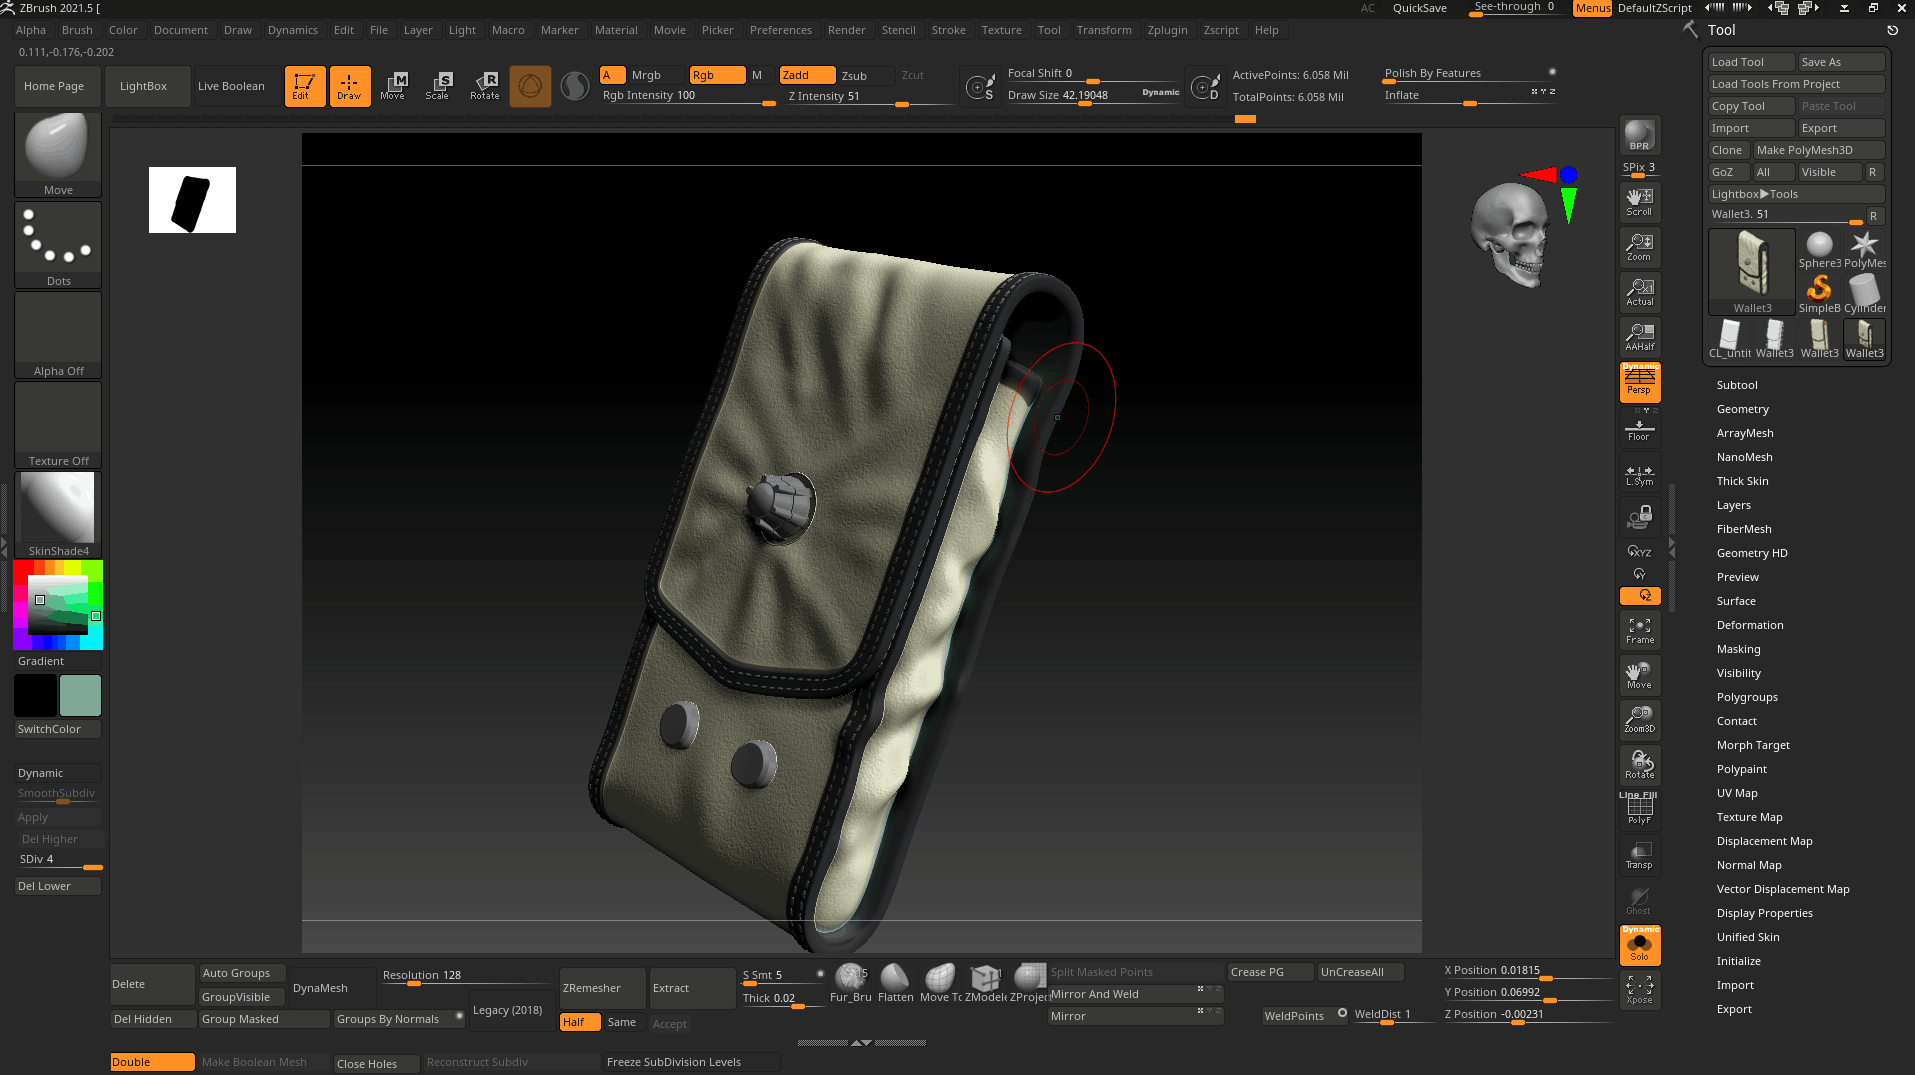Toggle the Zadd button

click(x=807, y=75)
